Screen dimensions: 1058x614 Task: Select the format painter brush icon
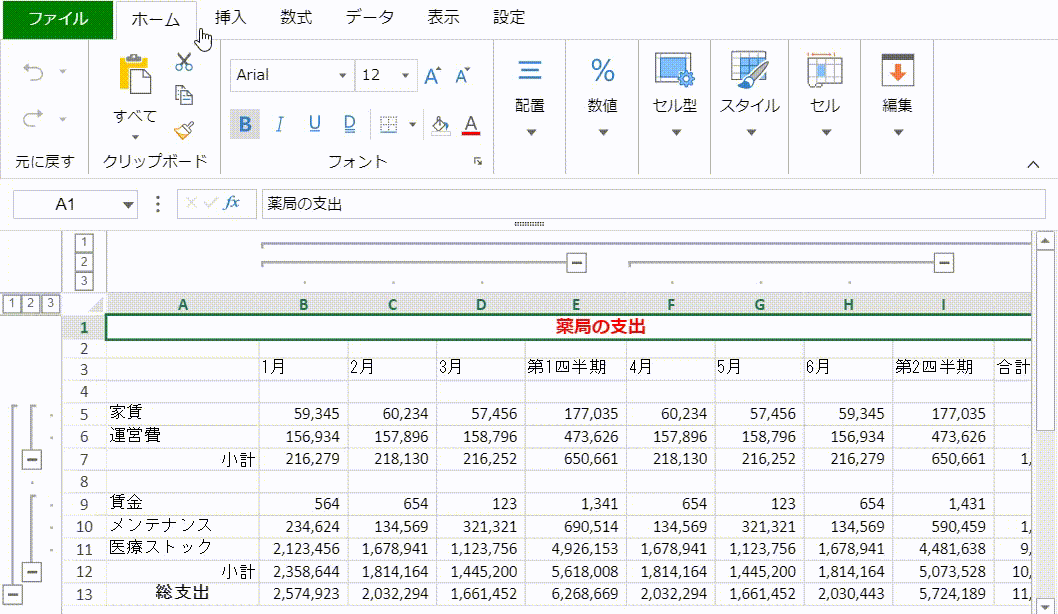[184, 129]
